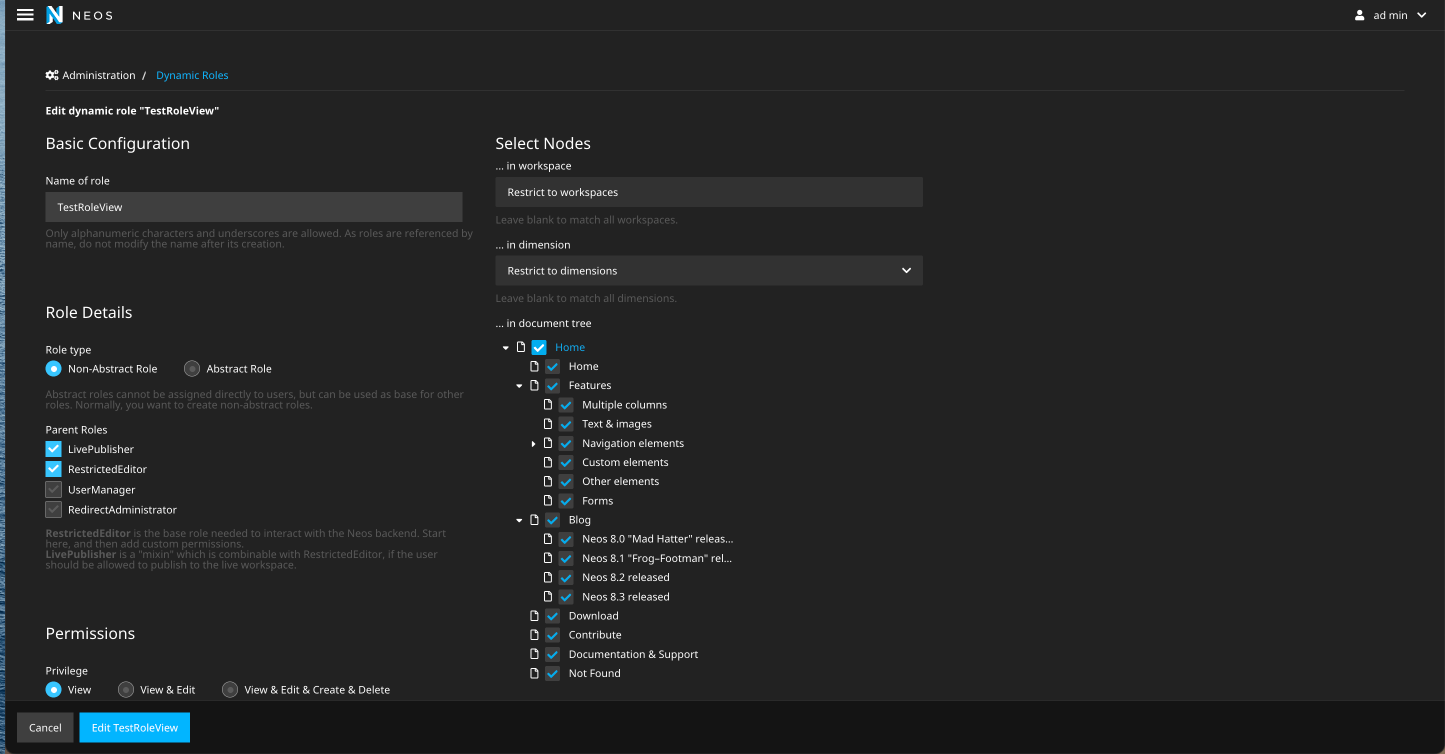Focus the Name of role input field
1445x754 pixels.
(x=254, y=207)
